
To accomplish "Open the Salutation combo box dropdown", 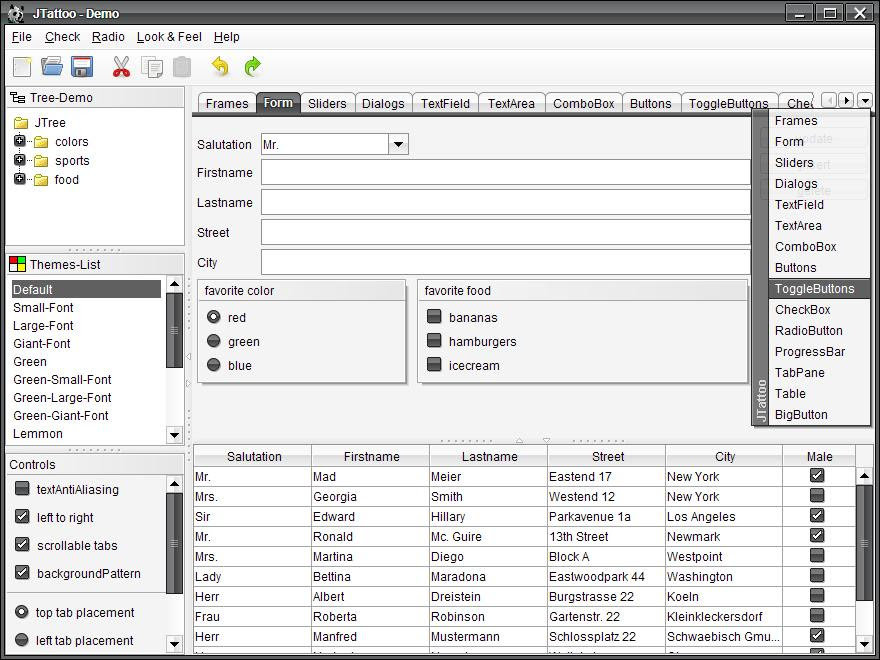I will tap(398, 145).
